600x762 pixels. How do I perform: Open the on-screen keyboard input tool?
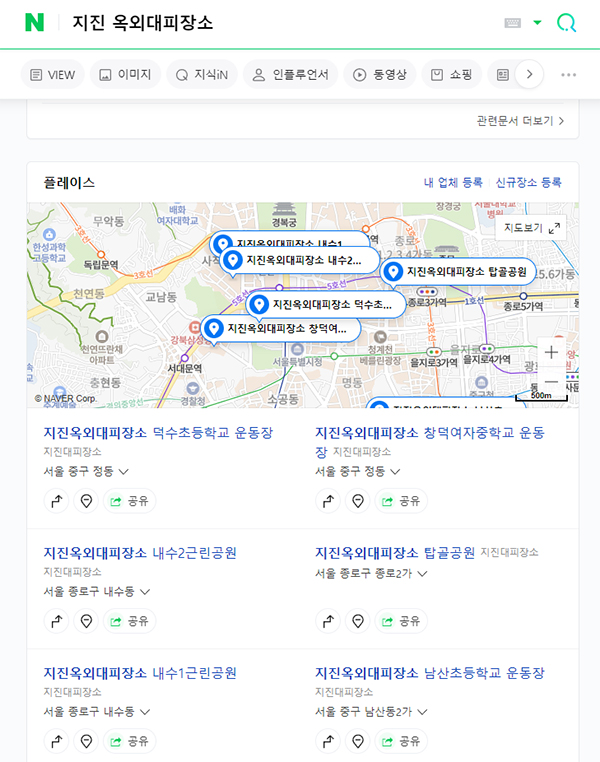tap(513, 23)
